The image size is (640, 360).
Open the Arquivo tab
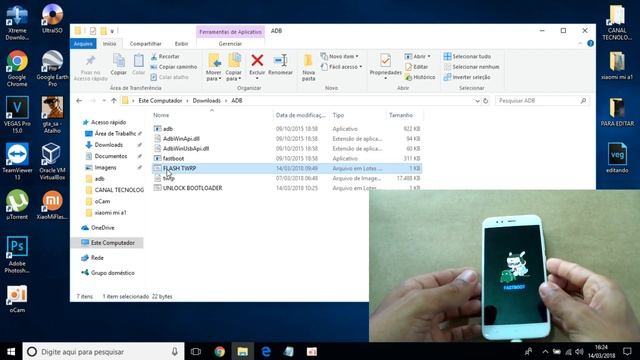[83, 44]
